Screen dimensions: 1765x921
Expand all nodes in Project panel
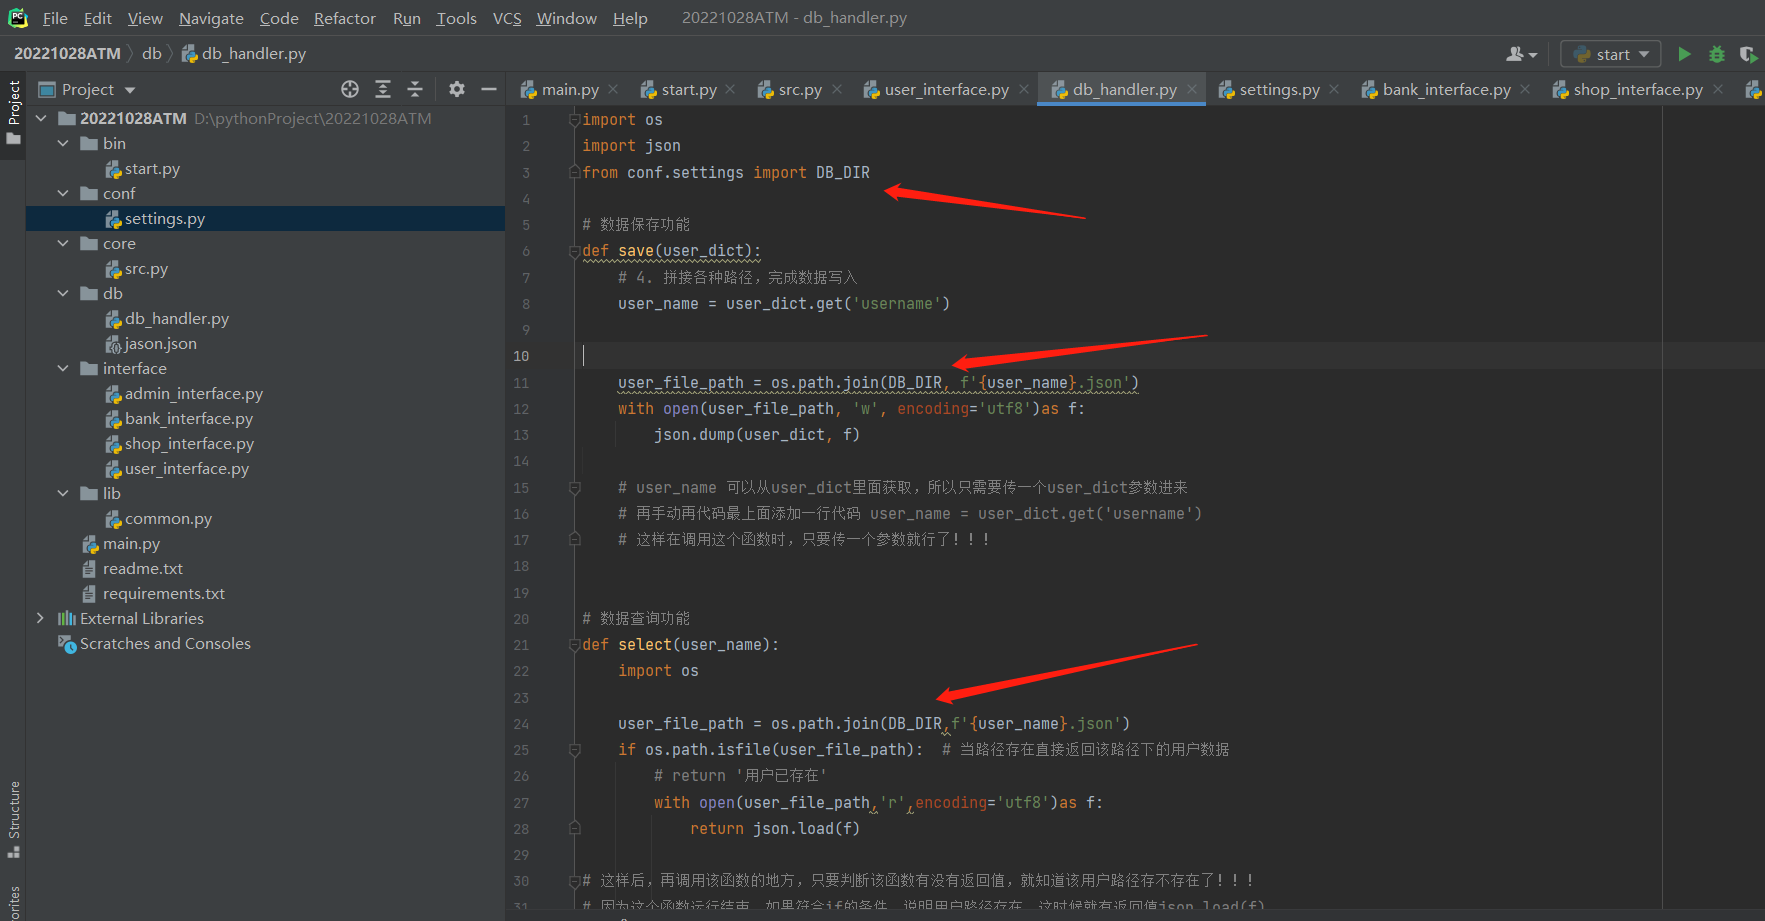(x=383, y=89)
